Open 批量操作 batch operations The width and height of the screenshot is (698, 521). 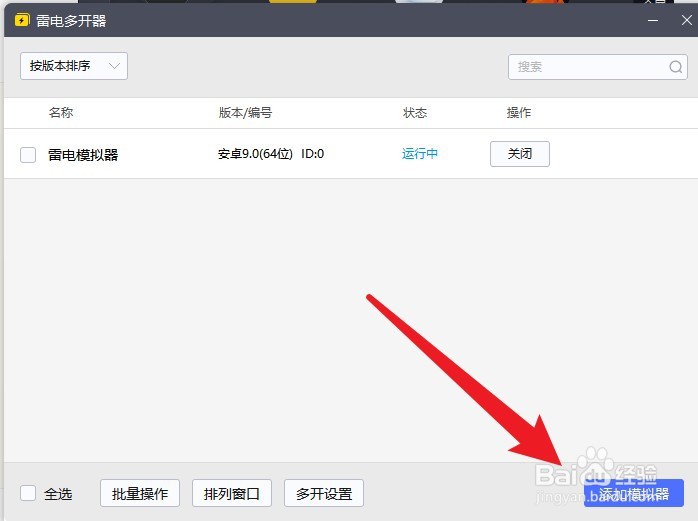coord(140,493)
